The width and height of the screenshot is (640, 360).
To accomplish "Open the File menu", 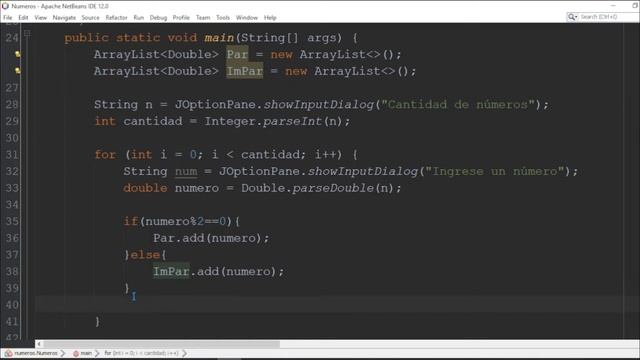I will coord(7,18).
